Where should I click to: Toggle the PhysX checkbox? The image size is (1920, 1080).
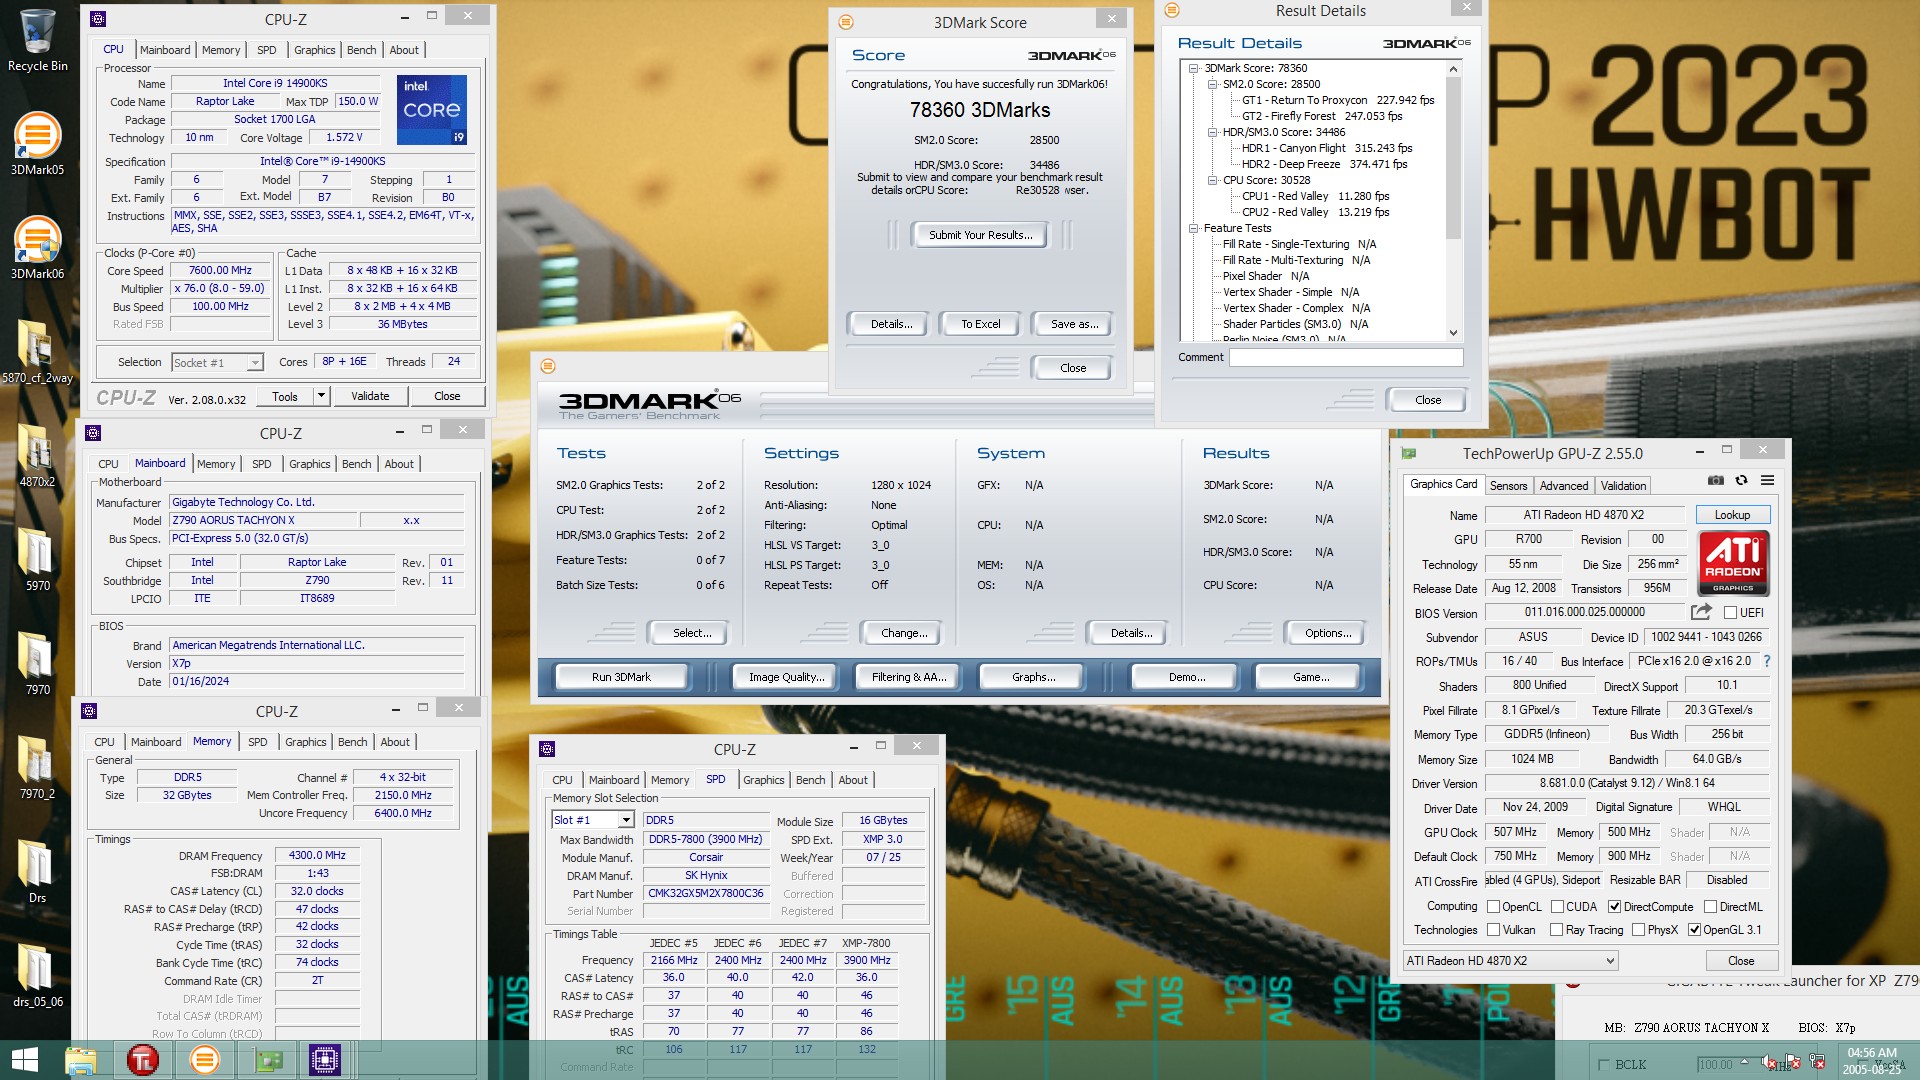pyautogui.click(x=1638, y=930)
